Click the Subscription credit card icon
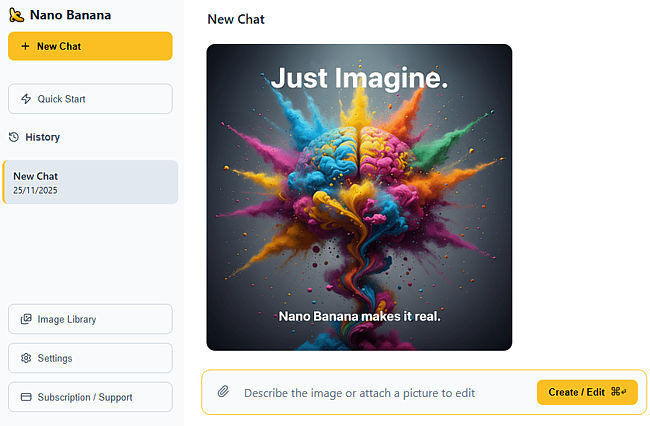The image size is (650, 426). click(25, 397)
